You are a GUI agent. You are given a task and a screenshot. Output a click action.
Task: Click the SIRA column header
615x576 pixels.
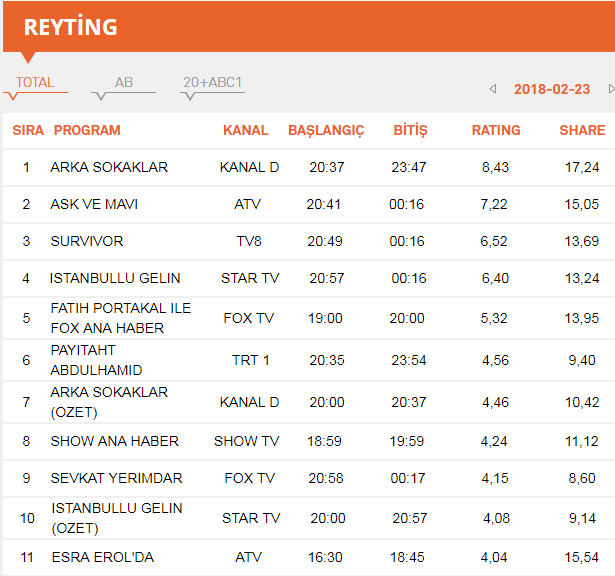[27, 130]
